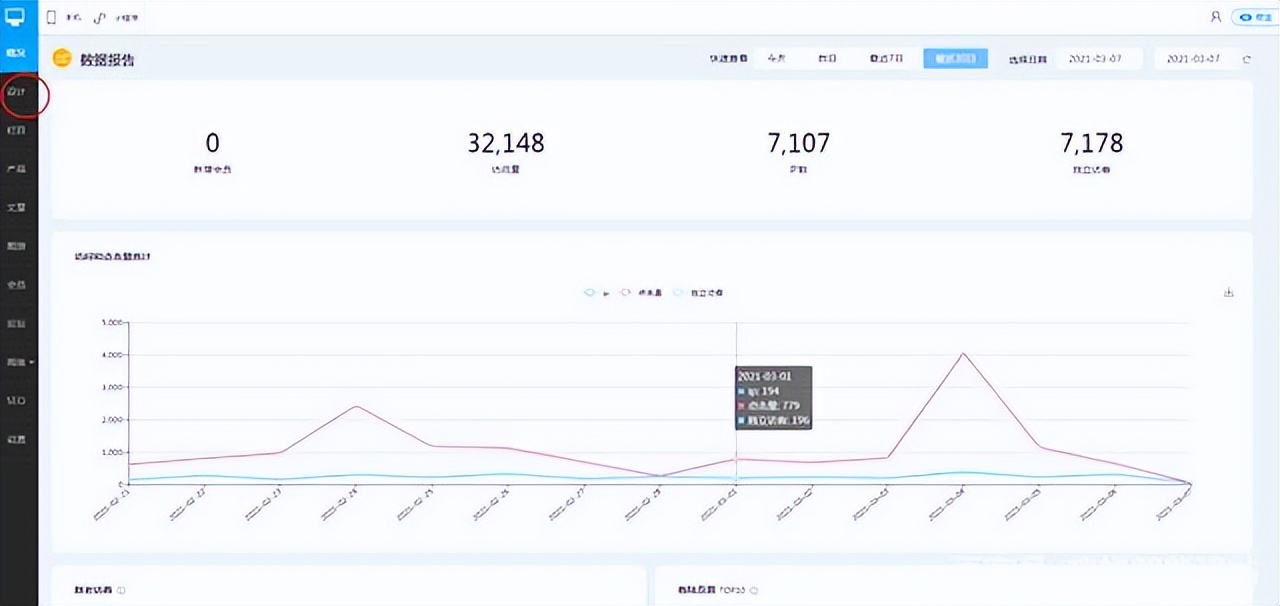Click the orange data report icon
This screenshot has height=606, width=1280.
(x=62, y=59)
